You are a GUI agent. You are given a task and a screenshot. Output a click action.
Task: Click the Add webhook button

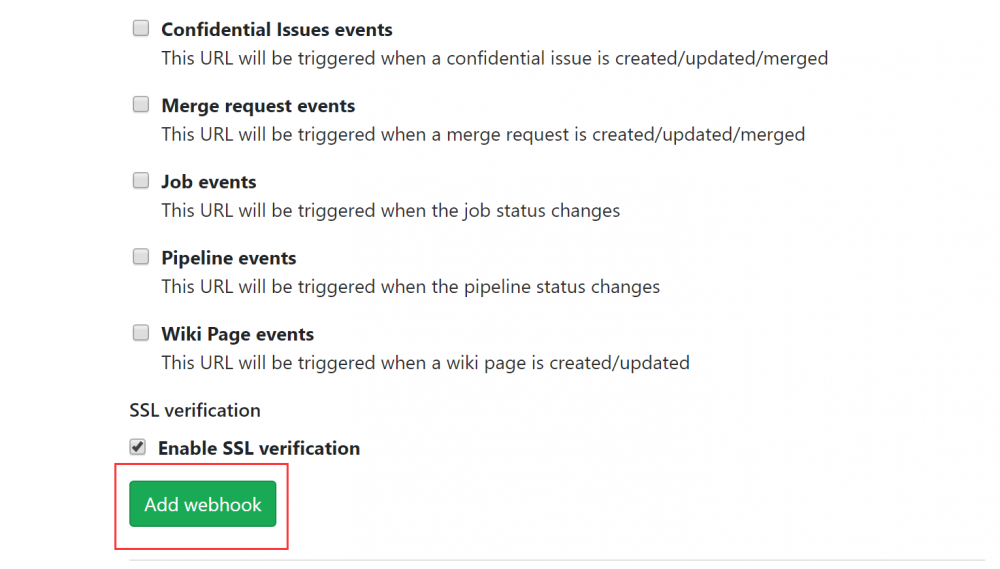202,505
